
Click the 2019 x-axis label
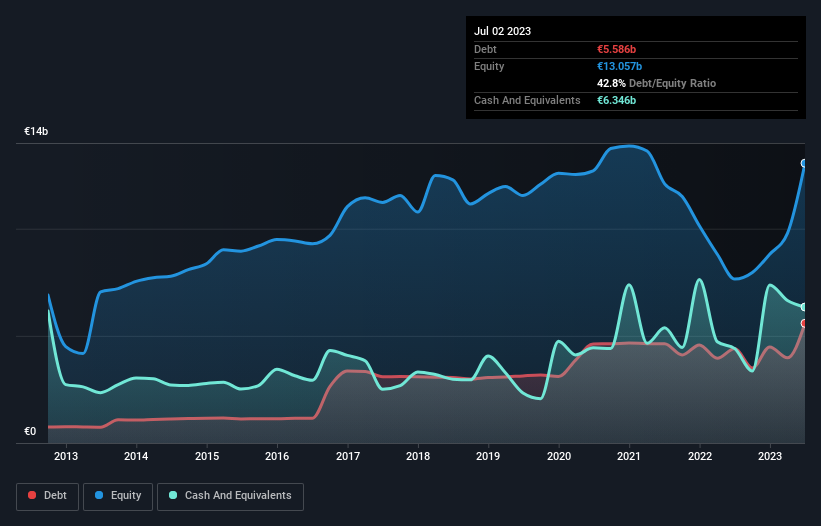[488, 456]
